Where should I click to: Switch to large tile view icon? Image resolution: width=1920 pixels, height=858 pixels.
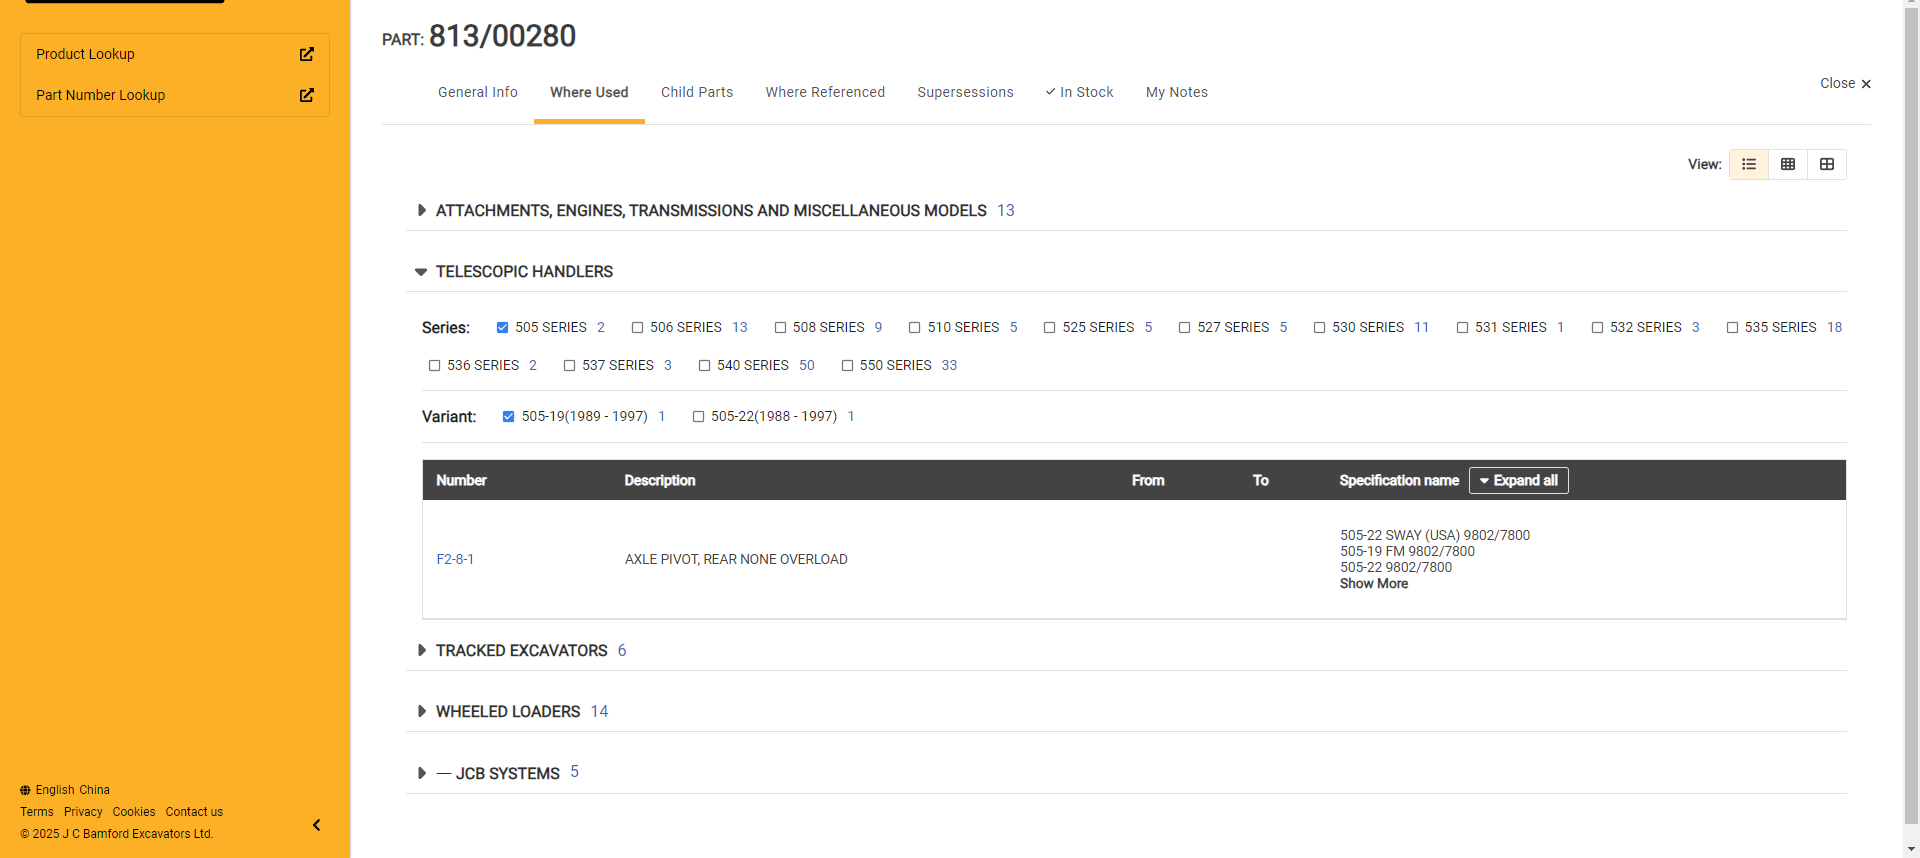pyautogui.click(x=1826, y=164)
